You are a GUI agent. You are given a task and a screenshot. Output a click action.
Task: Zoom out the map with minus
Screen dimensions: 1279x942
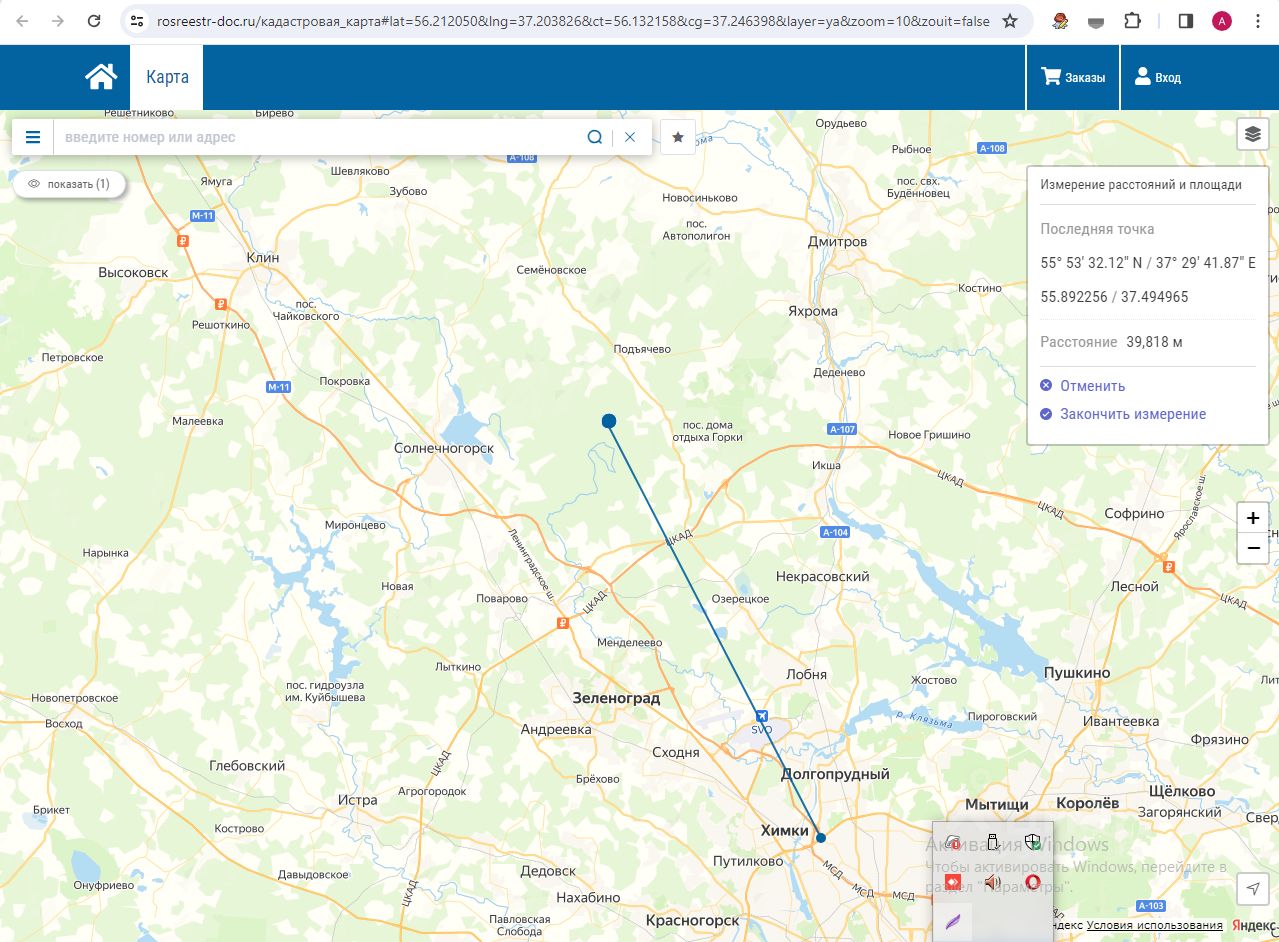1253,549
